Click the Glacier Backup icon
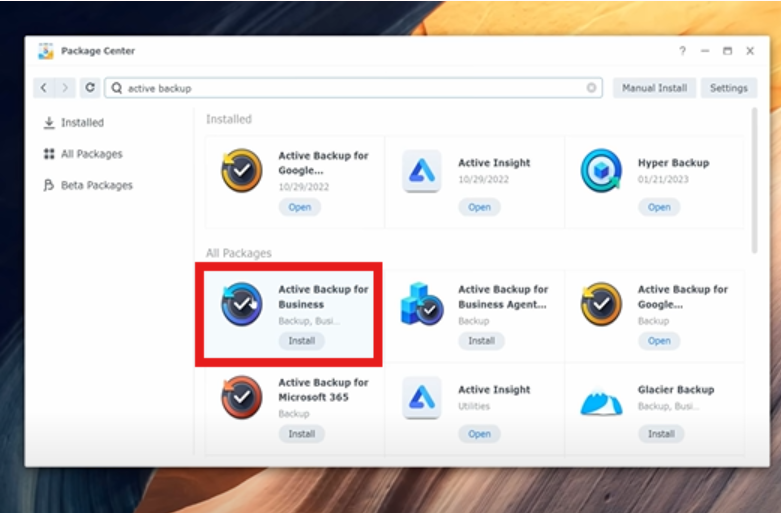This screenshot has width=781, height=513. tap(601, 402)
